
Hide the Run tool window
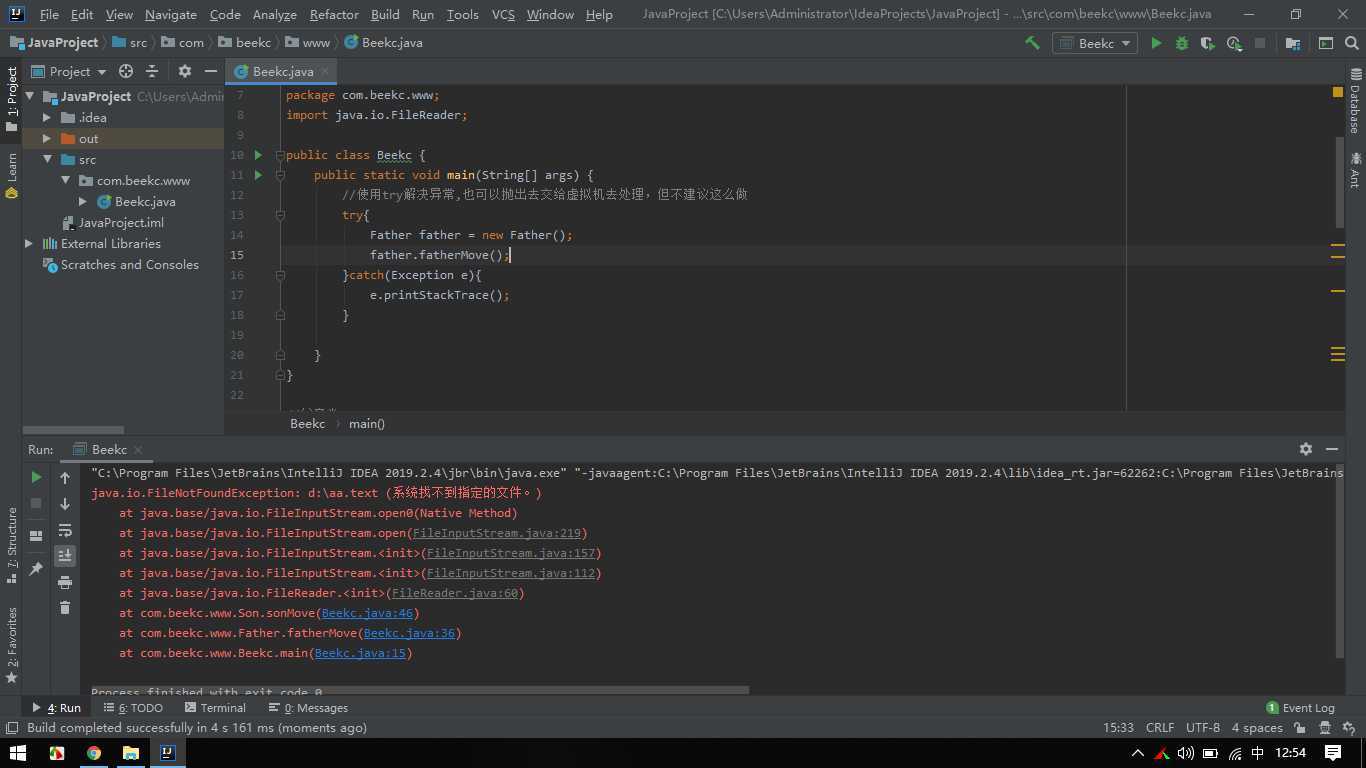1332,449
